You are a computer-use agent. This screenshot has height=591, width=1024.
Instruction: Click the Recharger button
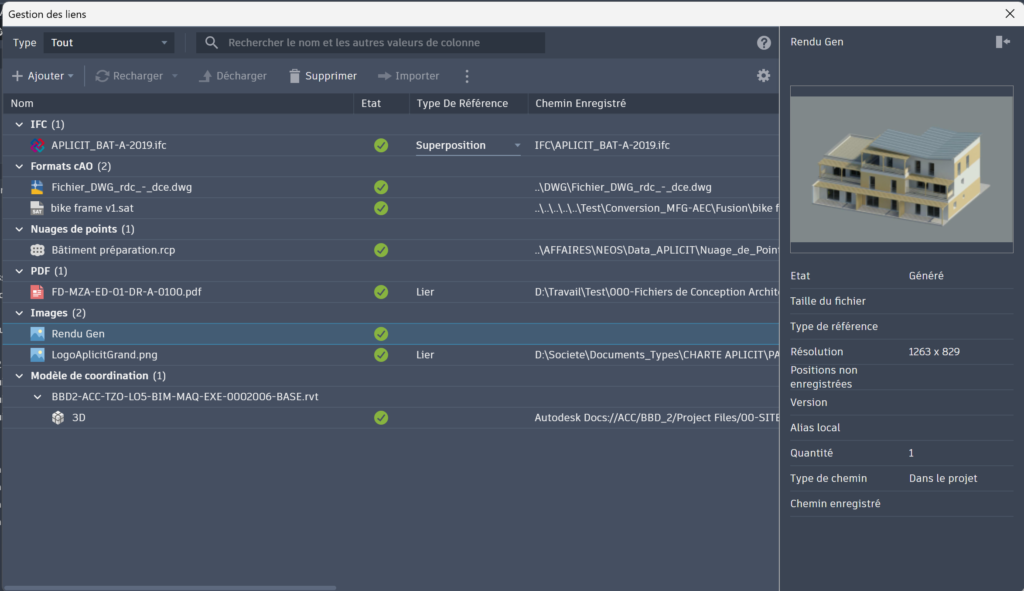(x=129, y=76)
